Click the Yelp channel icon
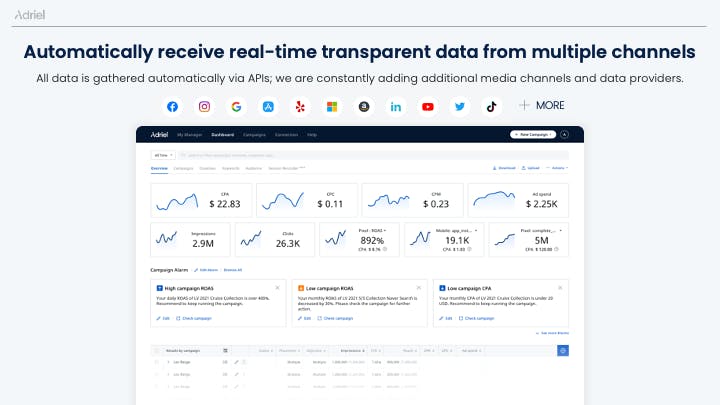 pyautogui.click(x=300, y=107)
